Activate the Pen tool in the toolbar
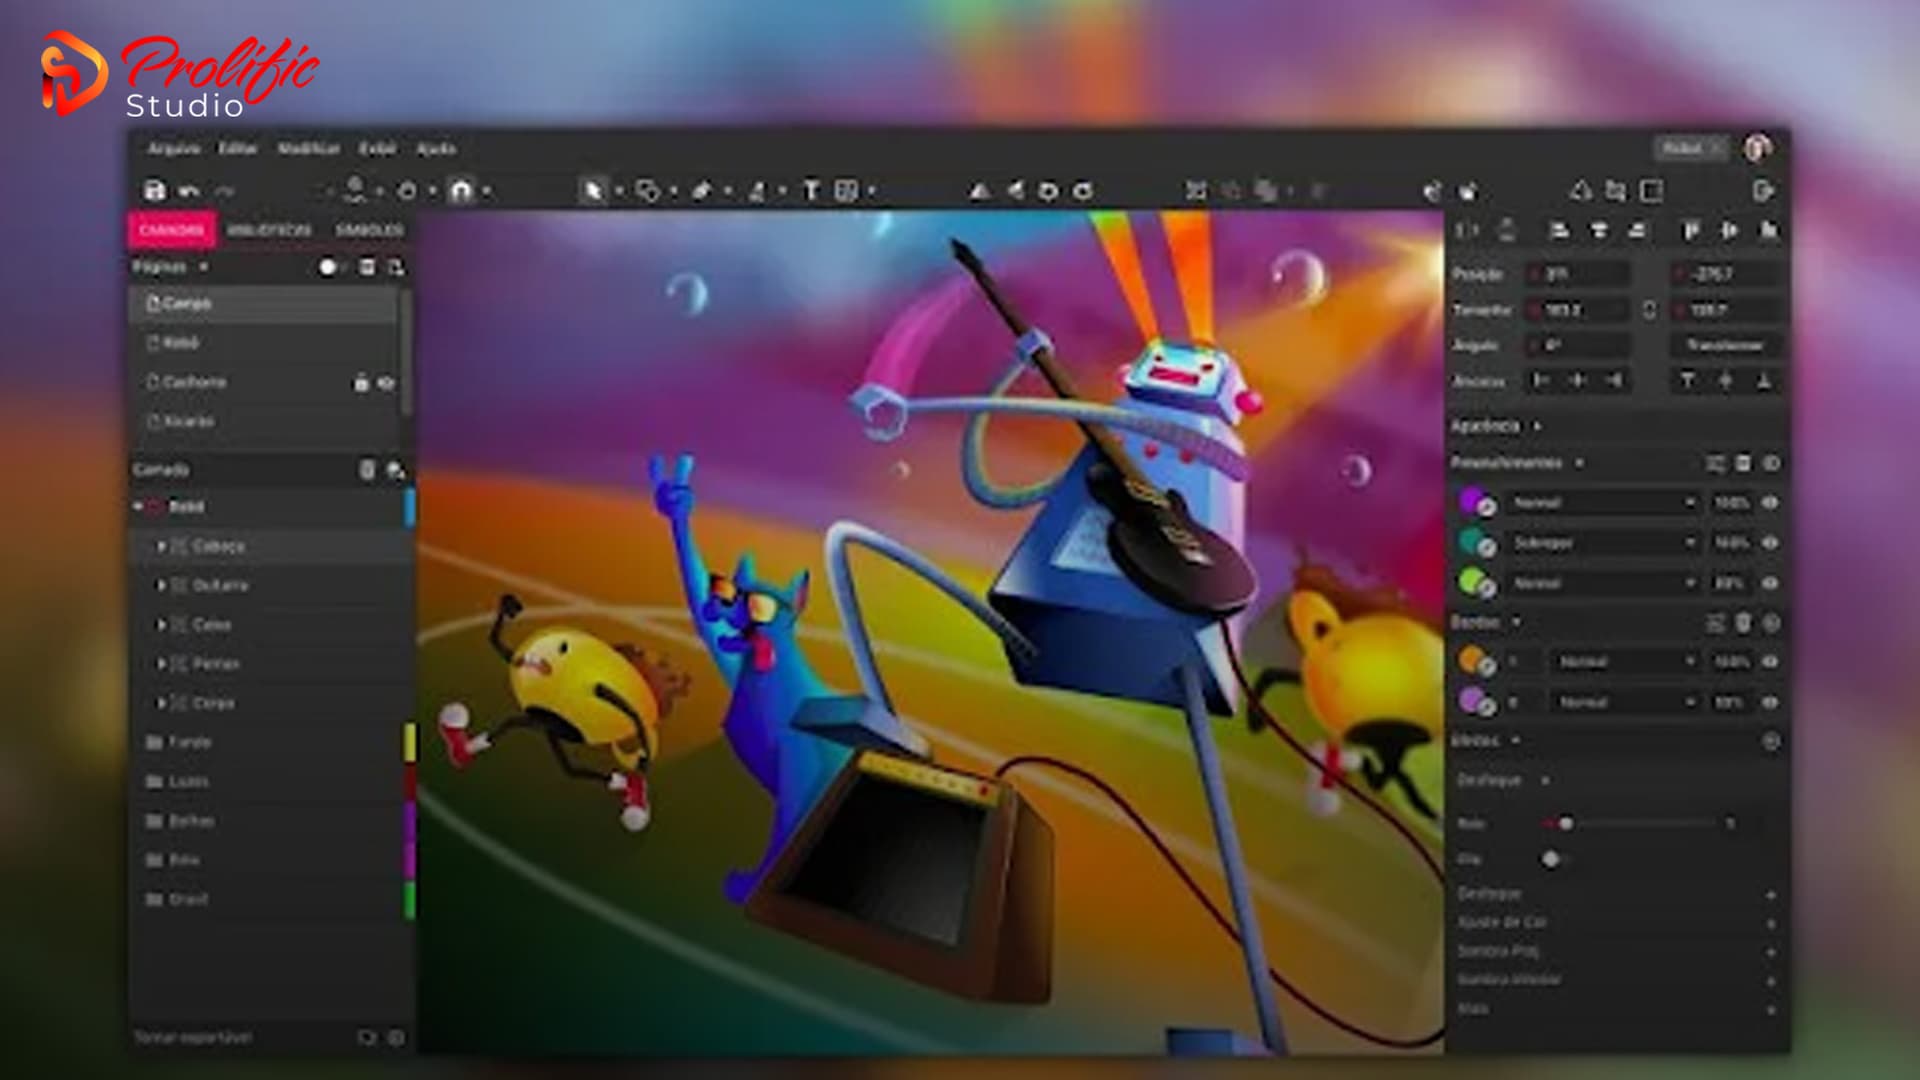Screen dimensions: 1920x1080 tap(703, 190)
